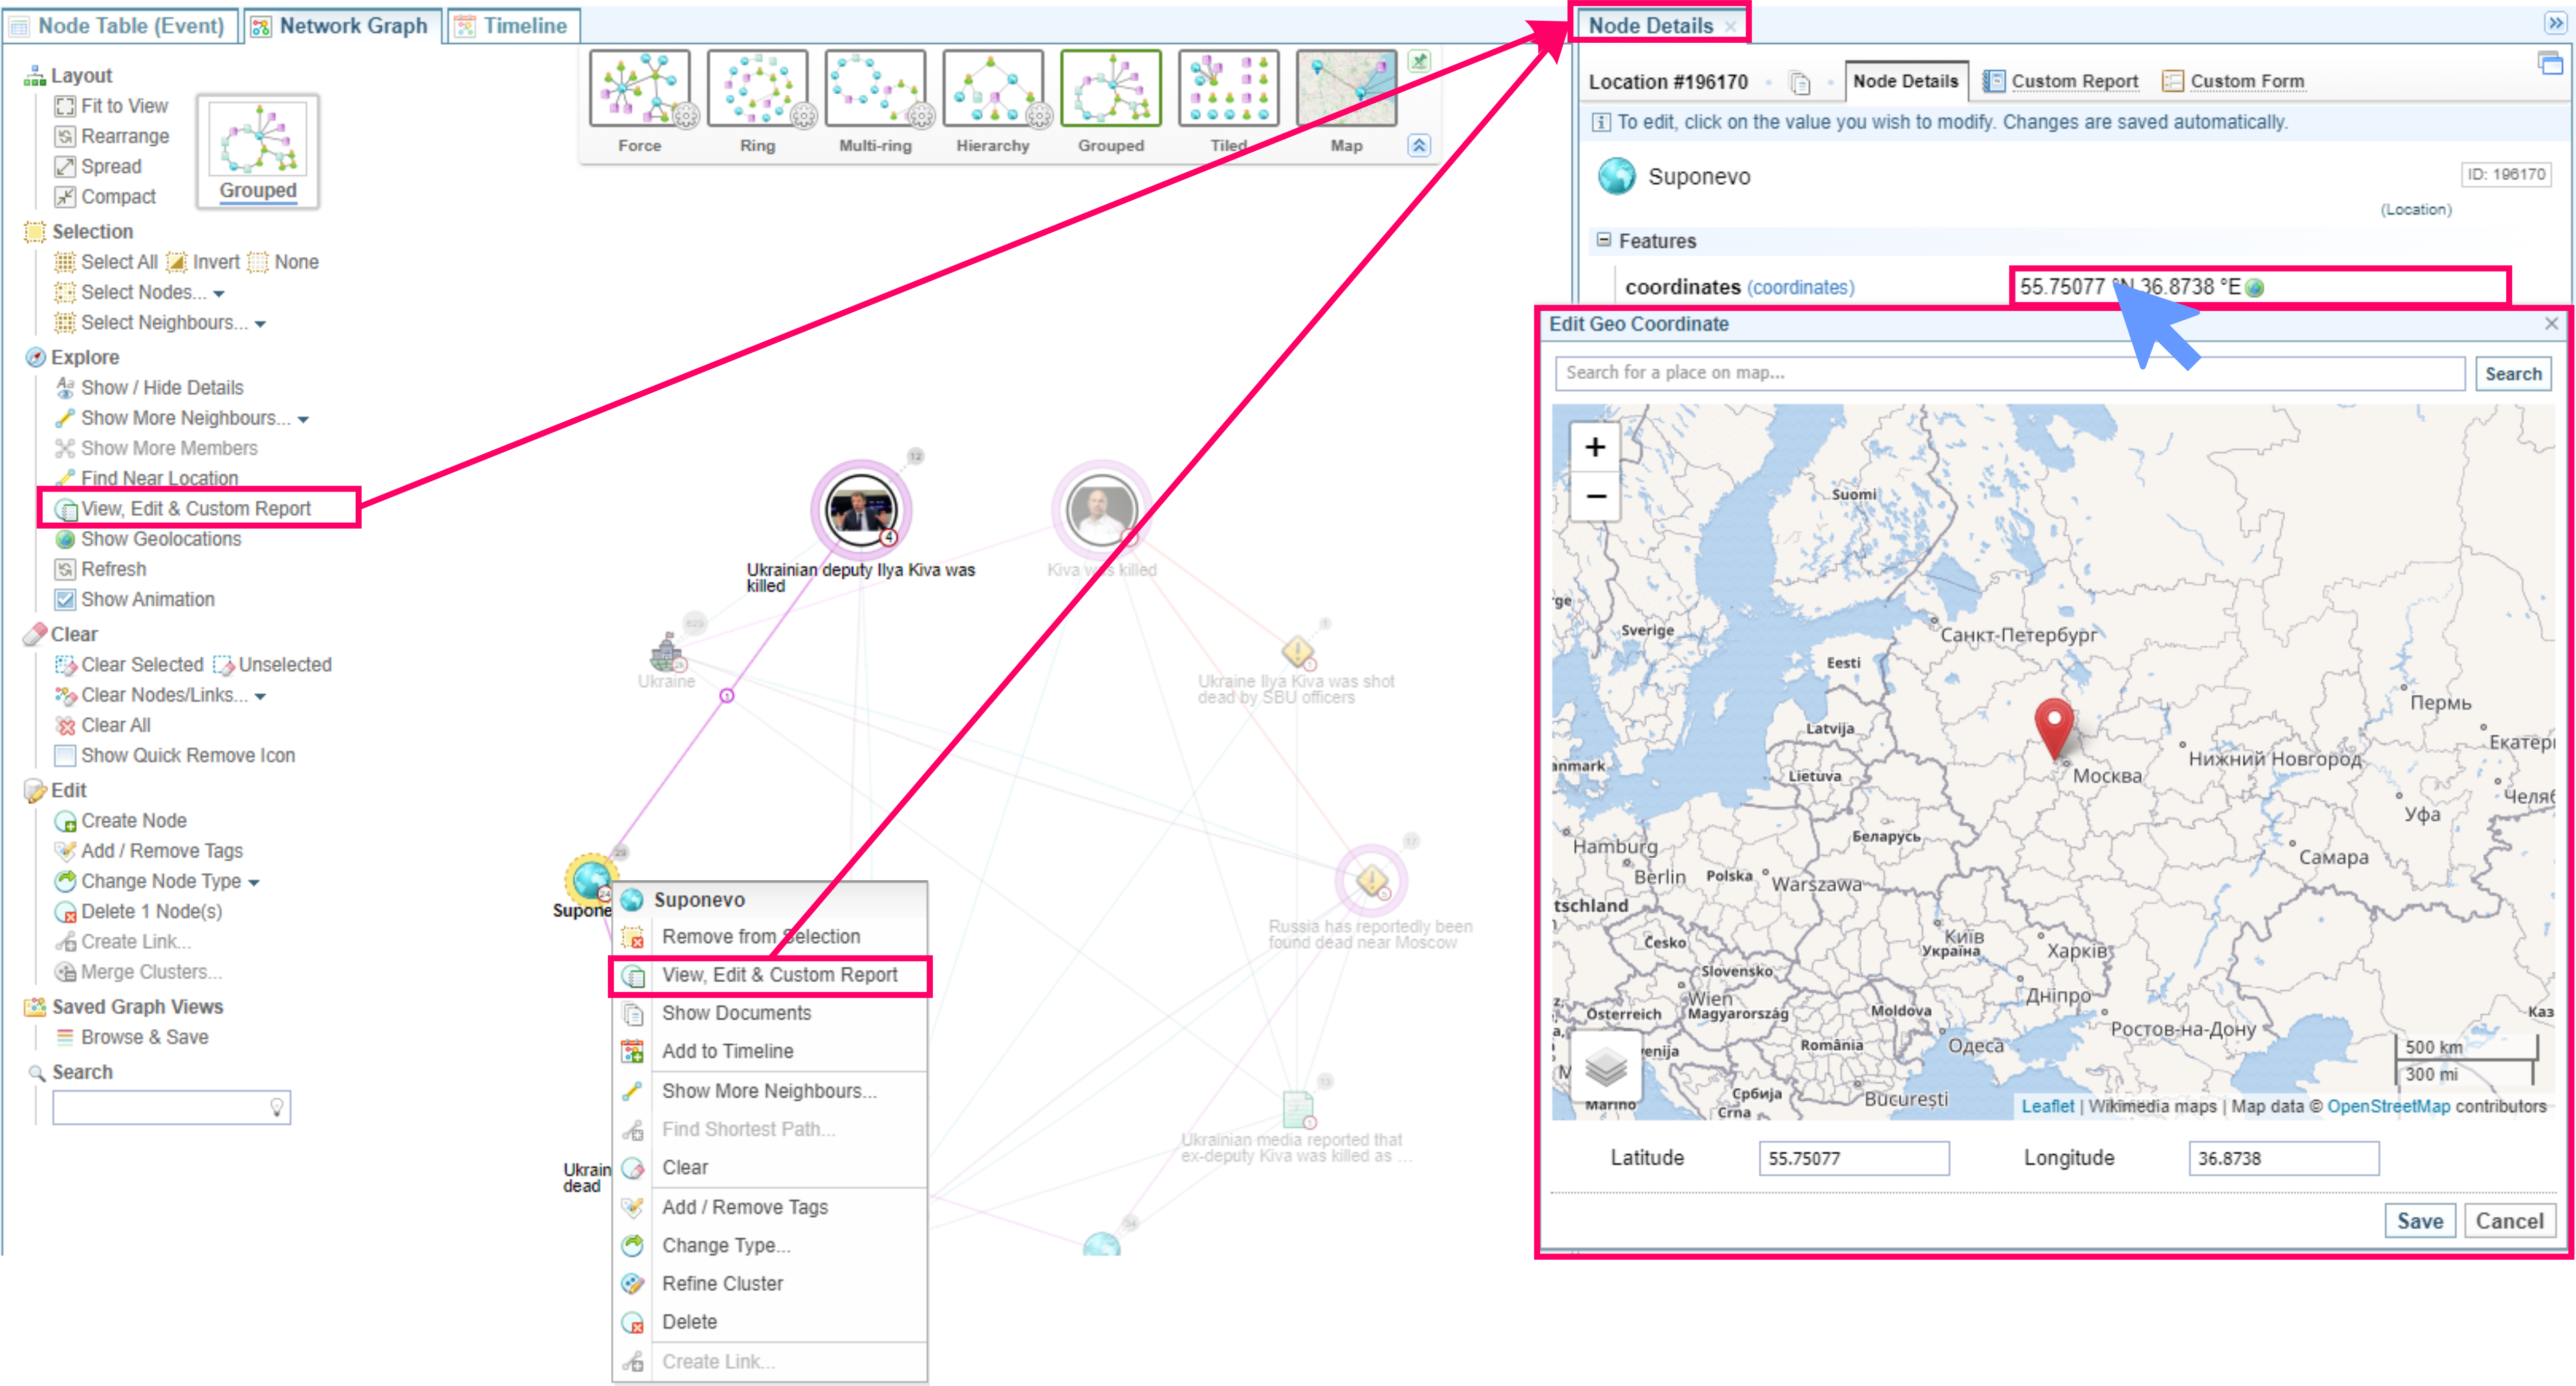This screenshot has width=2576, height=1386.
Task: Collapse the Features section
Action: 1604,240
